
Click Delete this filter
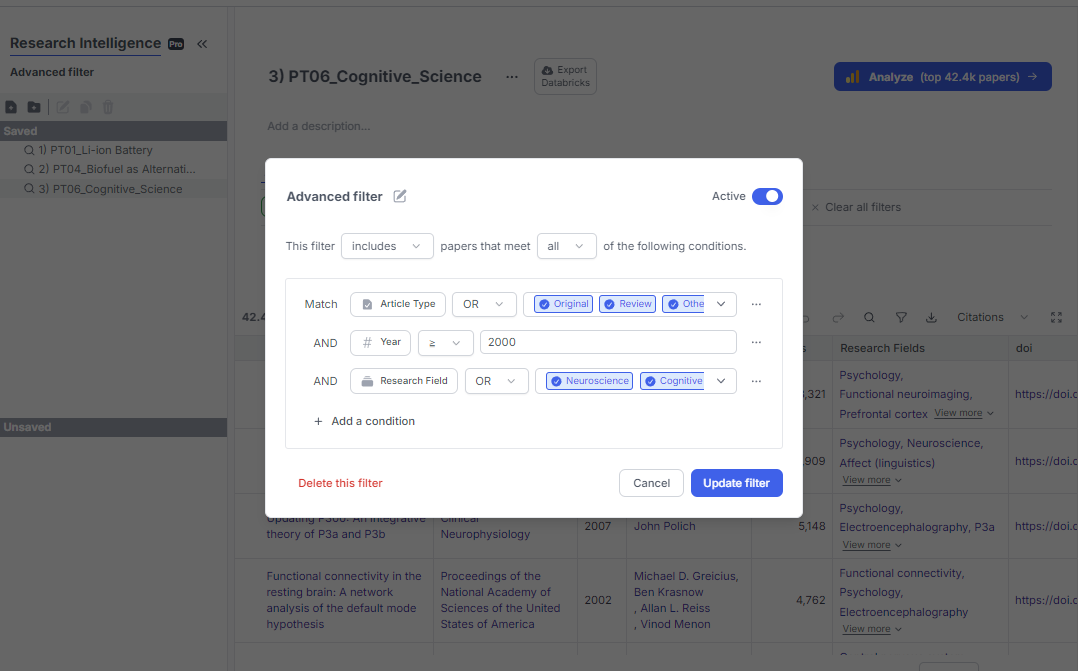pyautogui.click(x=340, y=483)
